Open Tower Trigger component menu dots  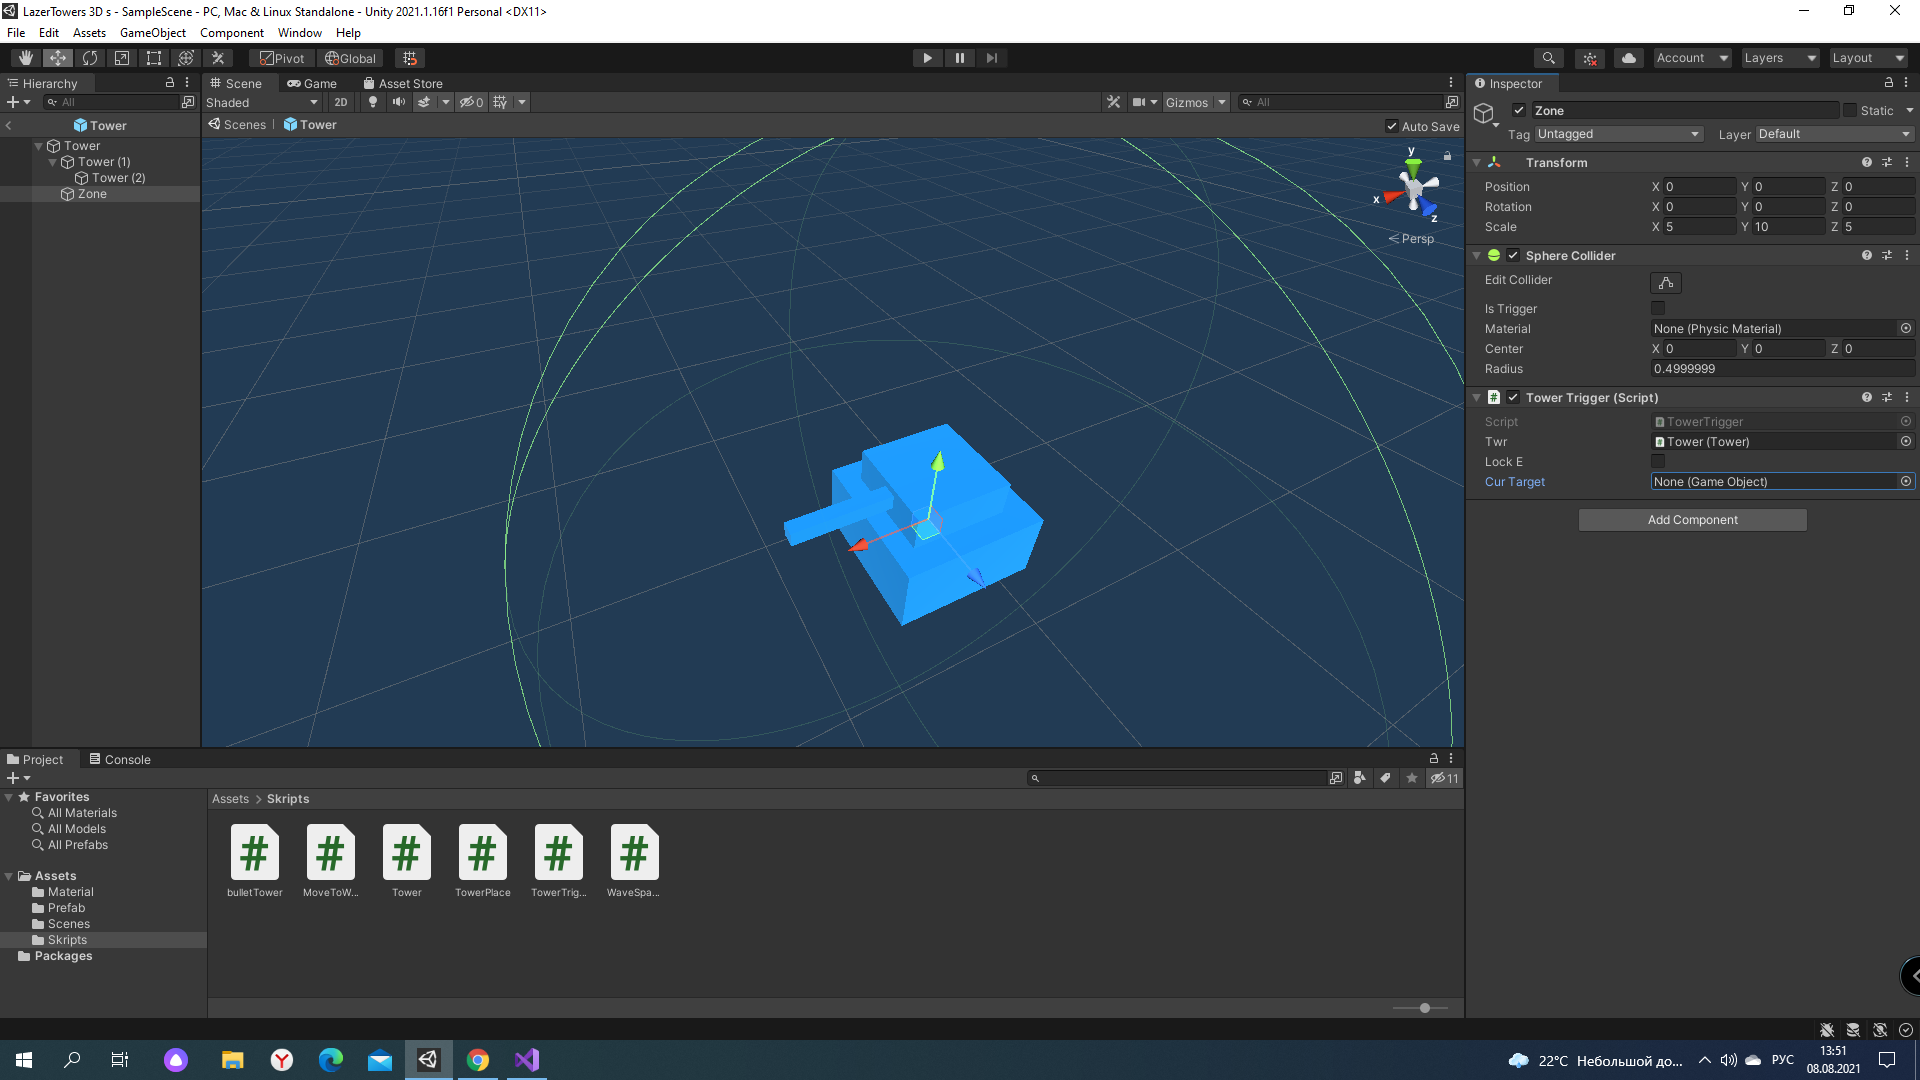coord(1907,397)
